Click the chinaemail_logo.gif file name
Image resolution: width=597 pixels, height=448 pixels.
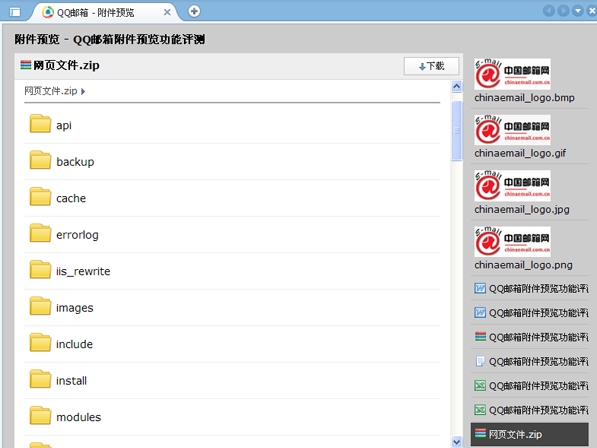(x=520, y=153)
